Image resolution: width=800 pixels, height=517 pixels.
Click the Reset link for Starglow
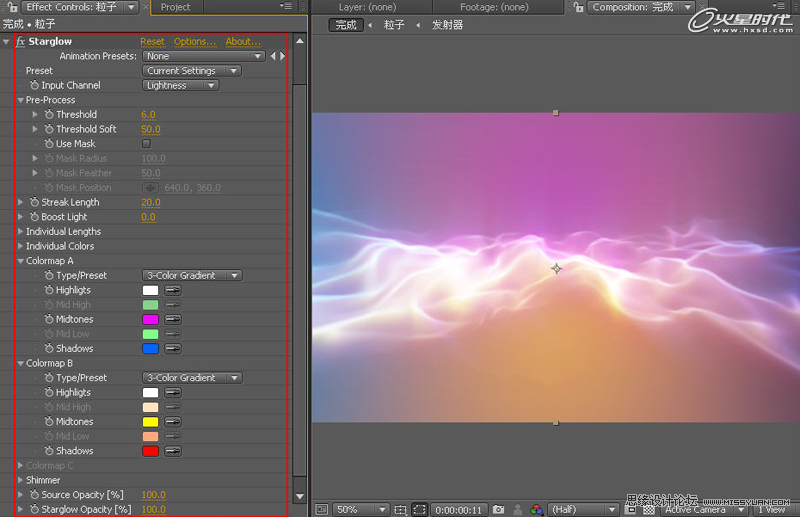coord(152,42)
